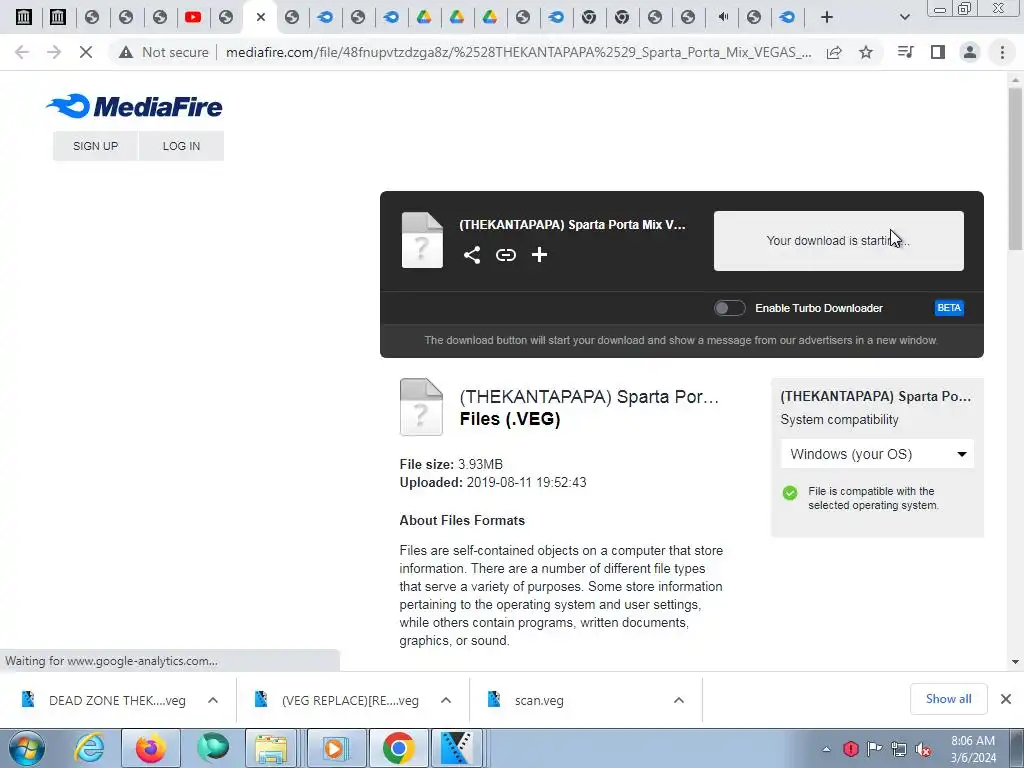Click the file icon in the dark panel
The image size is (1024, 768).
pos(422,240)
